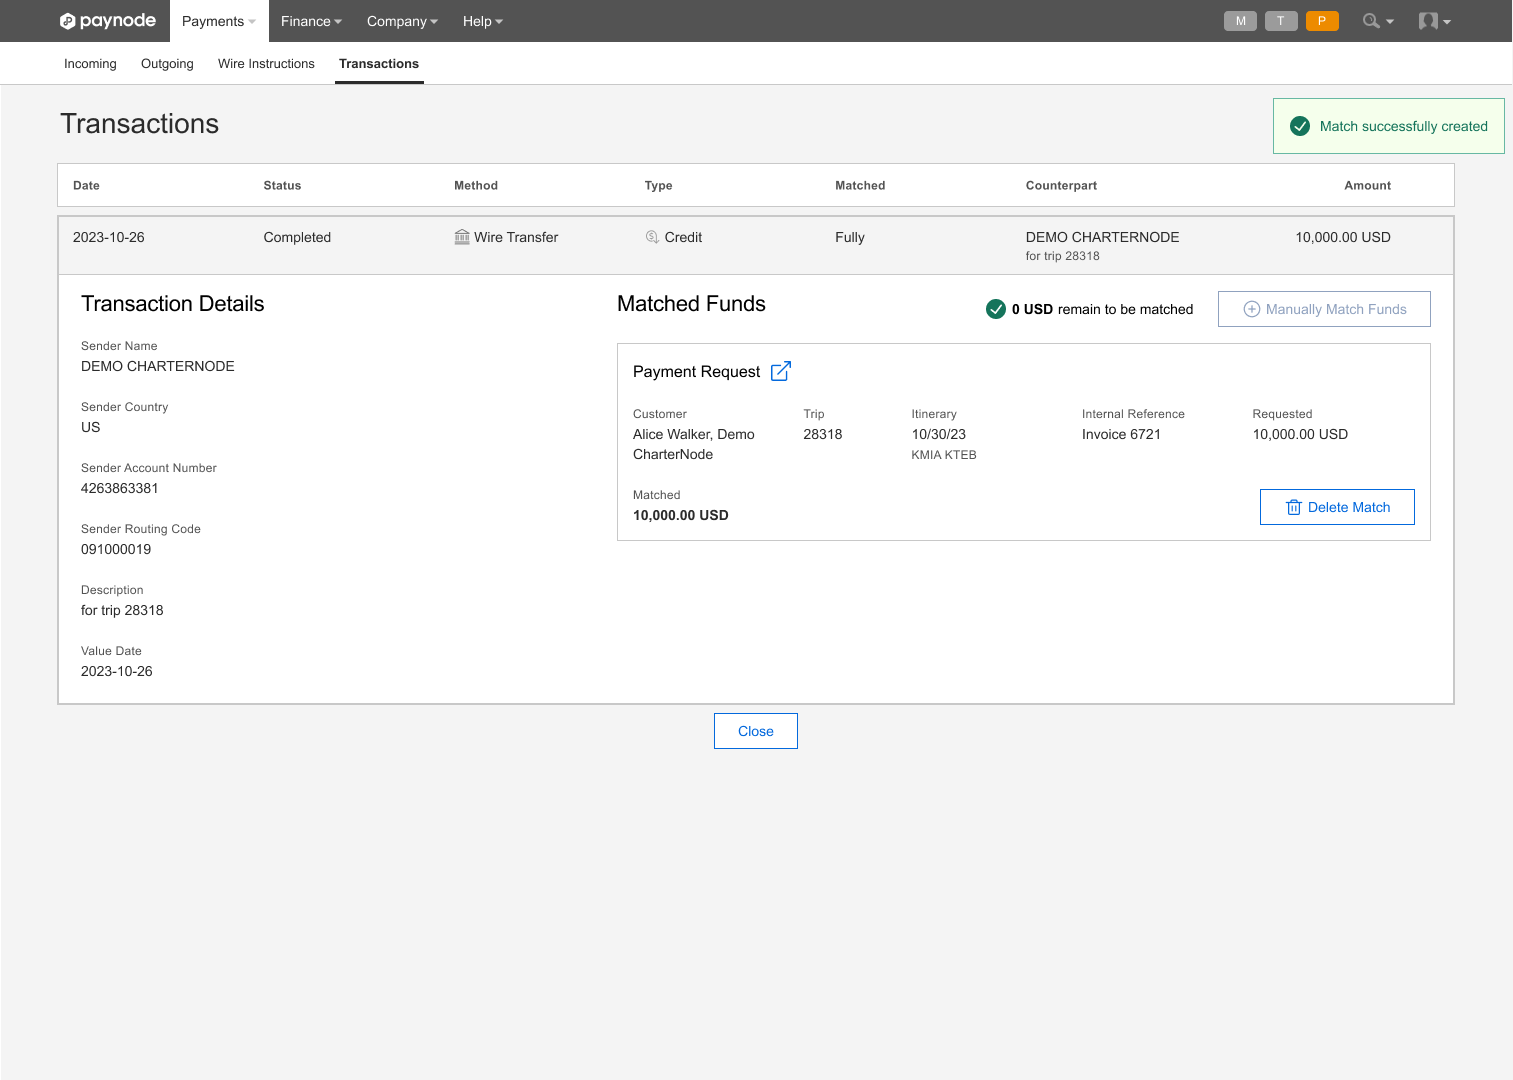Click the orange P environment badge
This screenshot has height=1080, width=1513.
point(1322,21)
